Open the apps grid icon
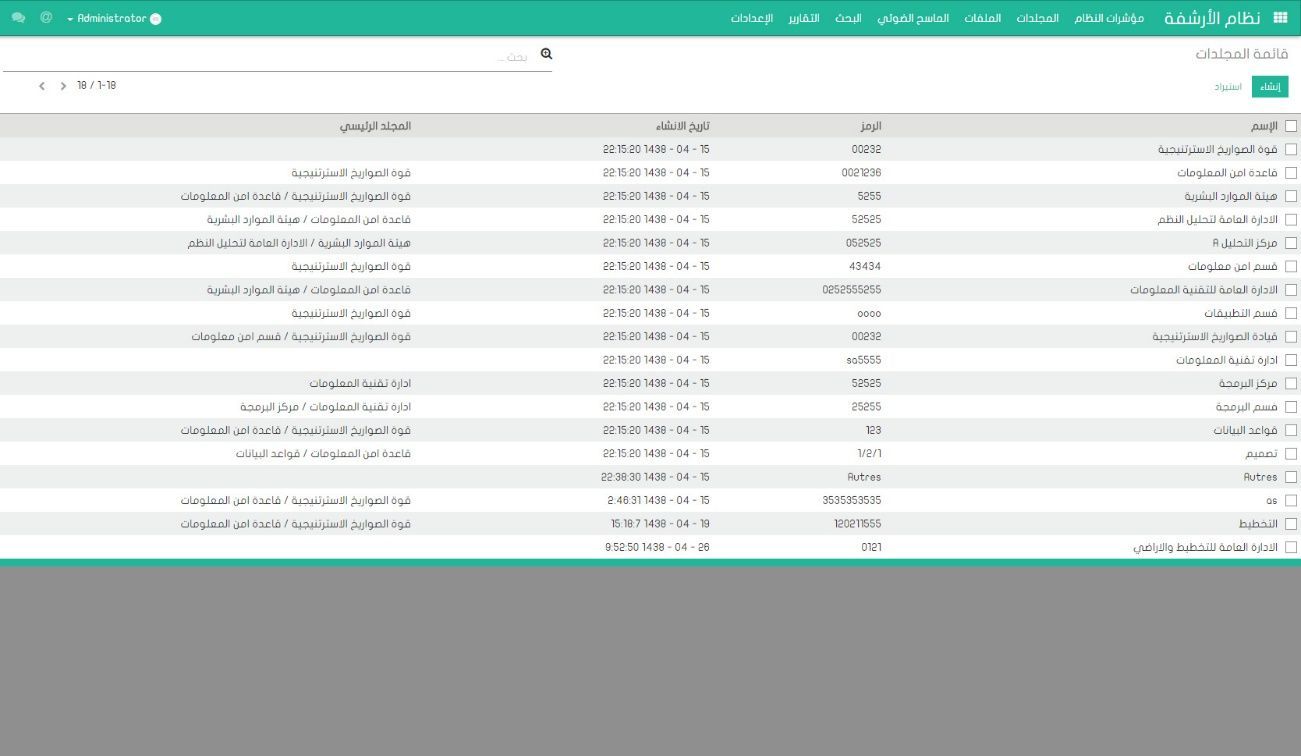Image resolution: width=1301 pixels, height=756 pixels. [x=1280, y=18]
